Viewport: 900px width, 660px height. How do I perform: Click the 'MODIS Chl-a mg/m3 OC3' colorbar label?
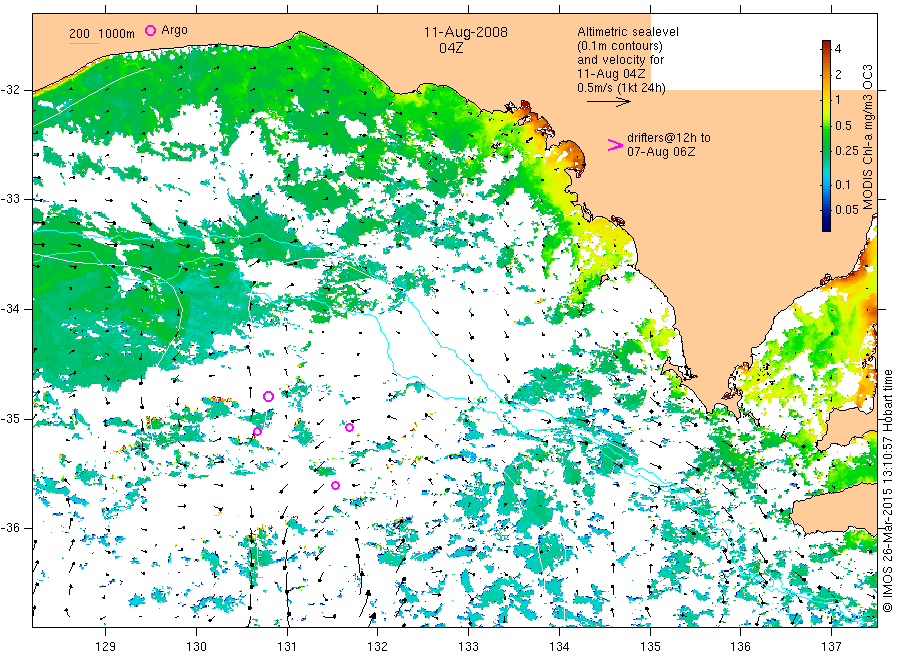(867, 137)
